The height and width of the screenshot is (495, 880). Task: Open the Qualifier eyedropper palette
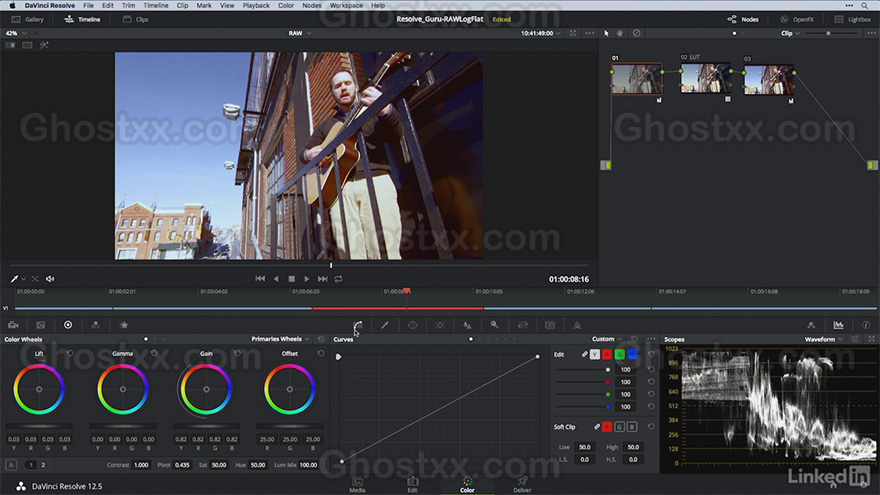point(385,325)
